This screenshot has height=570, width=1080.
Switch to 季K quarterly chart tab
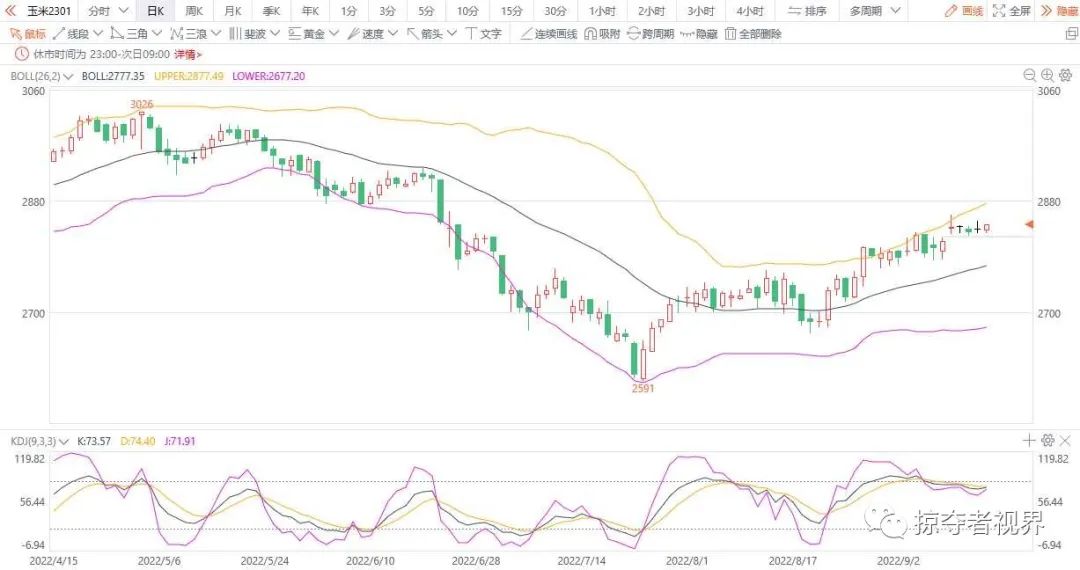[x=271, y=11]
